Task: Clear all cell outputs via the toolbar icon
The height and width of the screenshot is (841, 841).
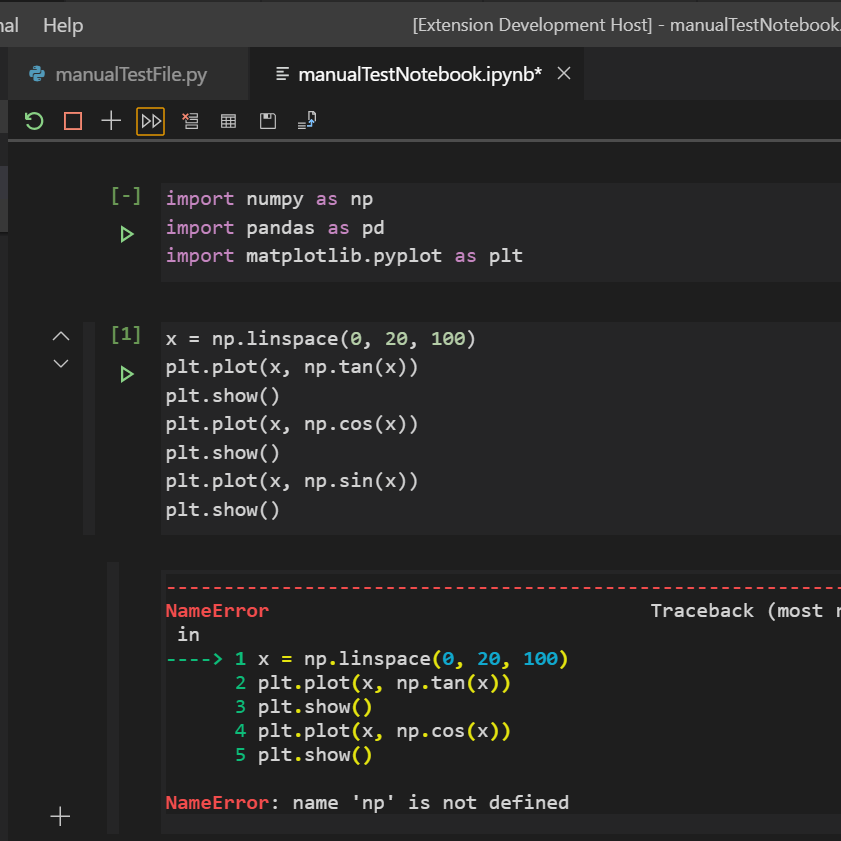Action: click(190, 120)
